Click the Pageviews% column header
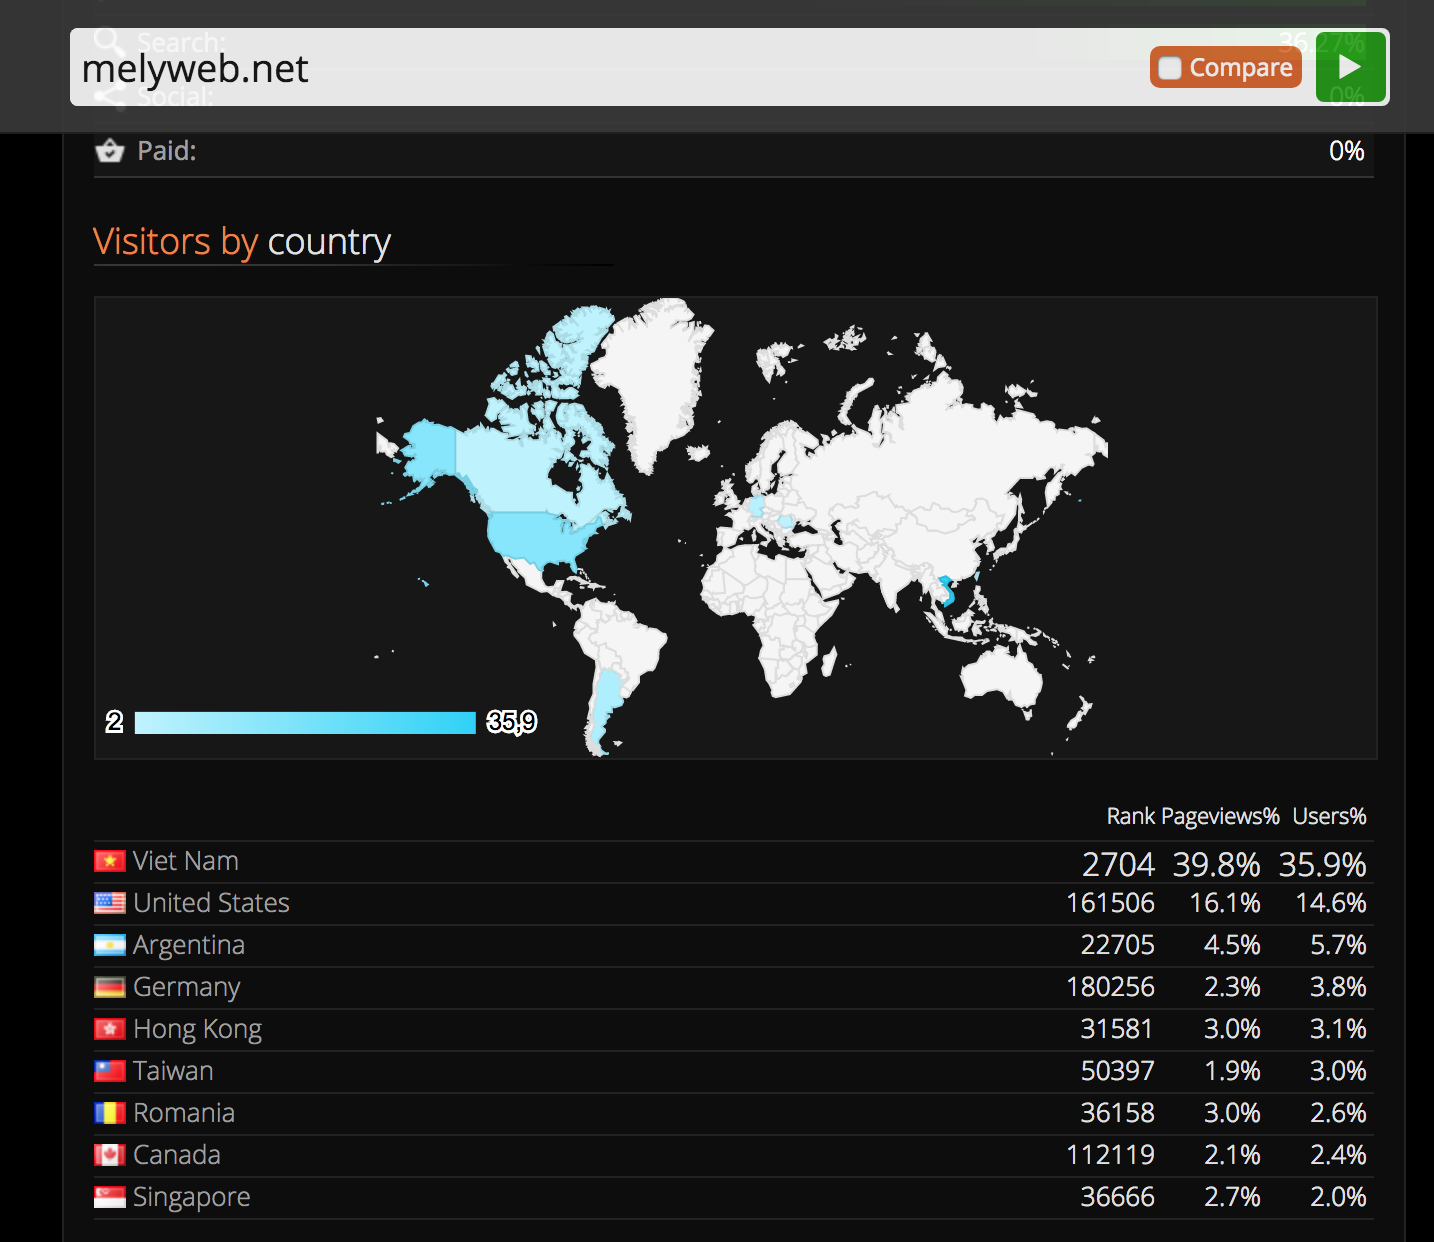The width and height of the screenshot is (1434, 1242). 1221,817
